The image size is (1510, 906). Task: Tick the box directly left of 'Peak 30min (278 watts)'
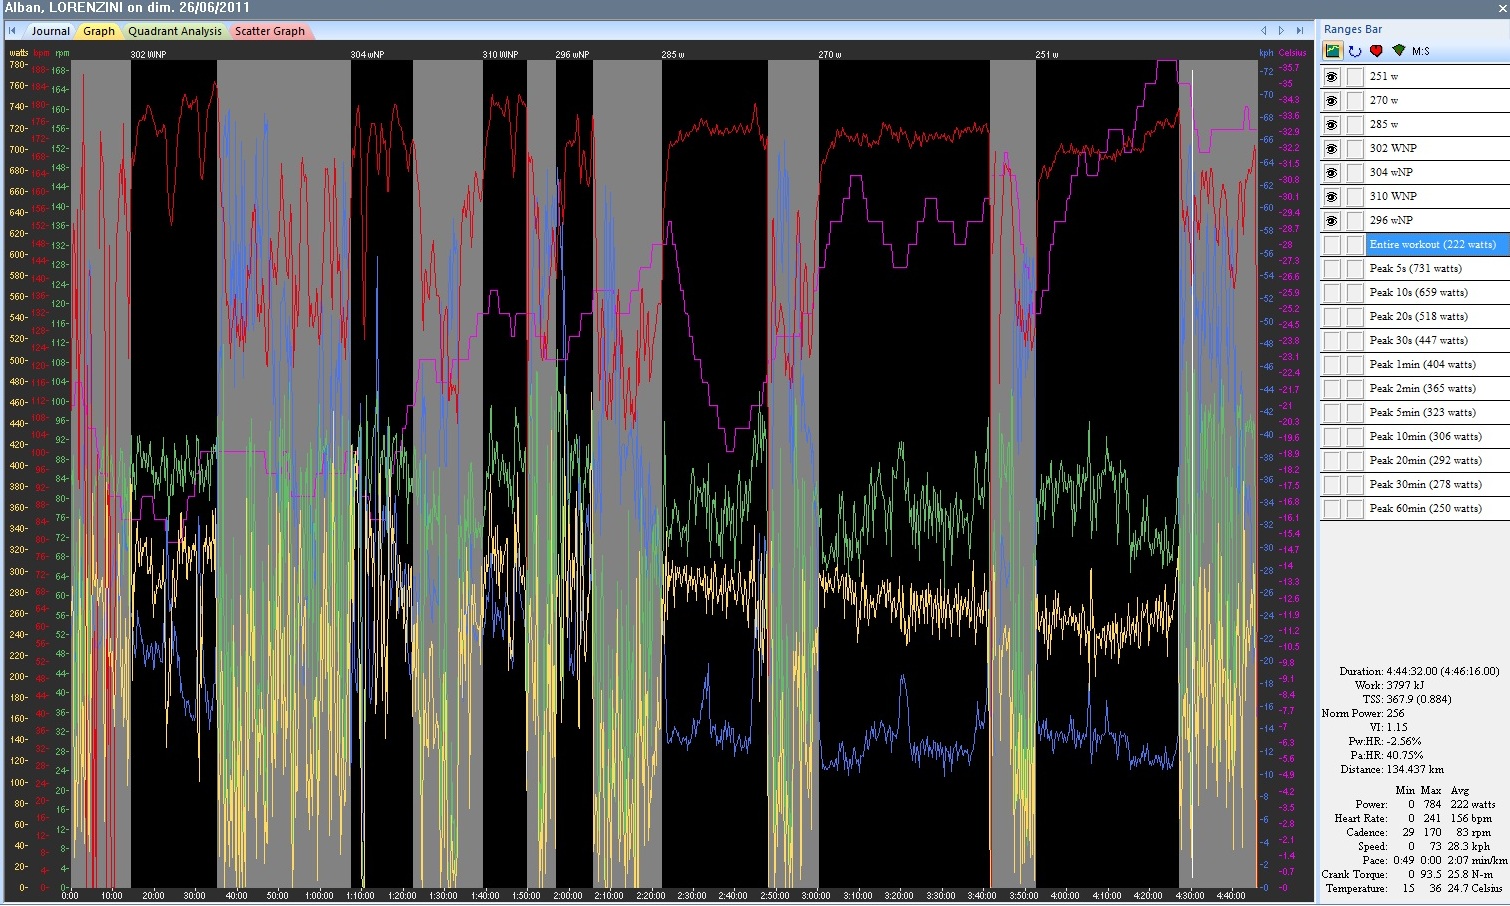point(1355,484)
